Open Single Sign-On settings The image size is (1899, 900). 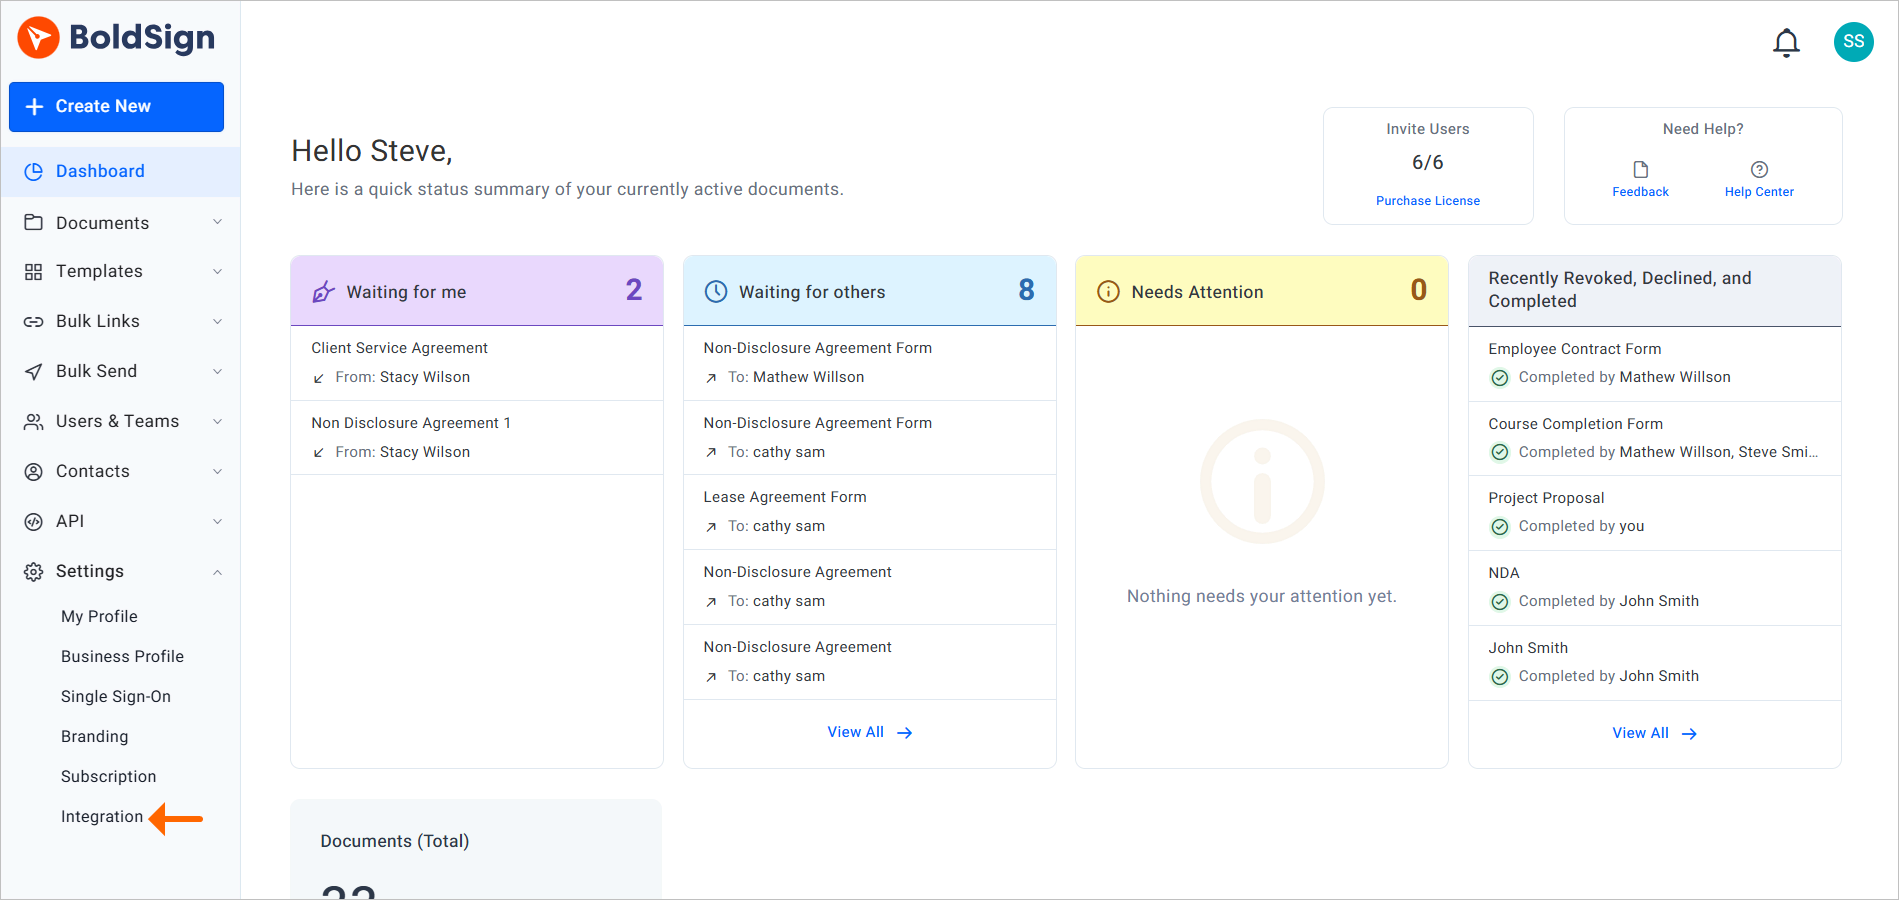[x=116, y=696]
